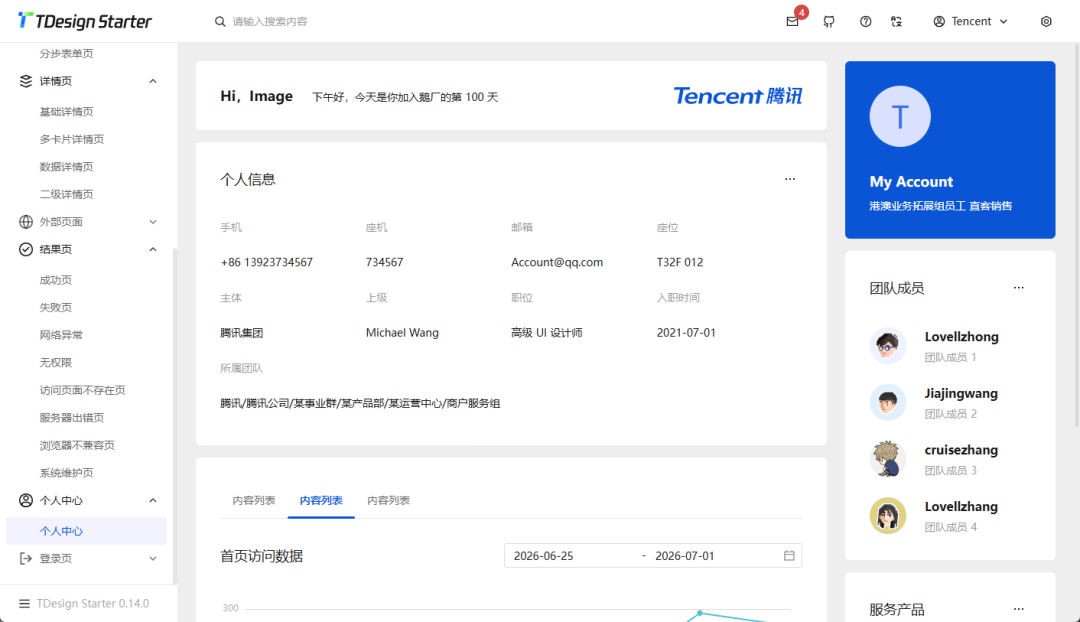
Task: Select the first 内容列表 tab
Action: pos(253,500)
